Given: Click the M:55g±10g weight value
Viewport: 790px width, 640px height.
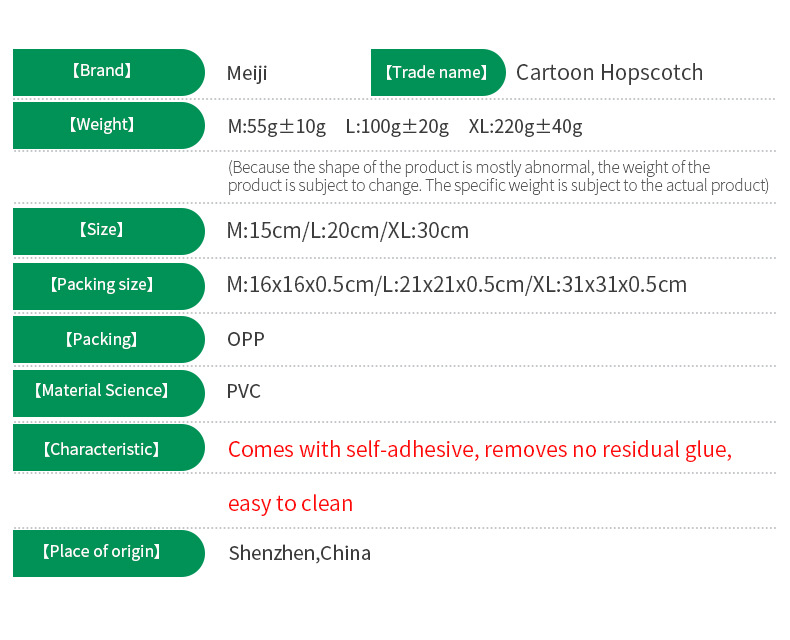Looking at the screenshot, I should (x=277, y=126).
